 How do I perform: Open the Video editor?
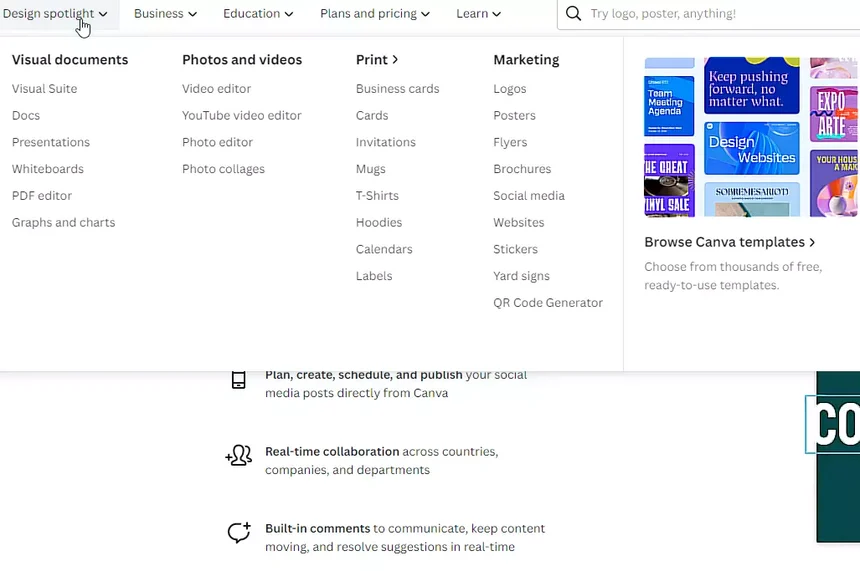click(x=217, y=88)
